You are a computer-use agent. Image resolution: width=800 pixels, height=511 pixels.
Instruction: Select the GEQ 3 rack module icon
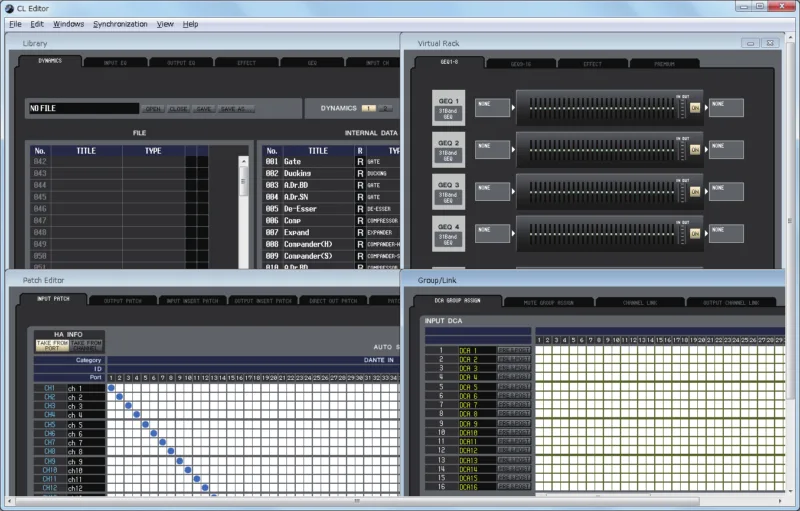[x=448, y=192]
